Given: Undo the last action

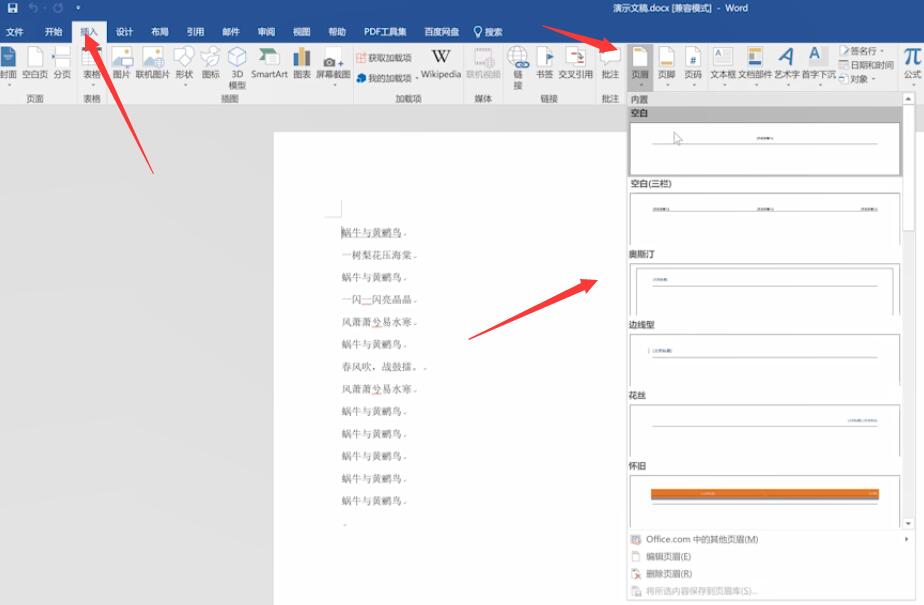Looking at the screenshot, I should tap(33, 8).
